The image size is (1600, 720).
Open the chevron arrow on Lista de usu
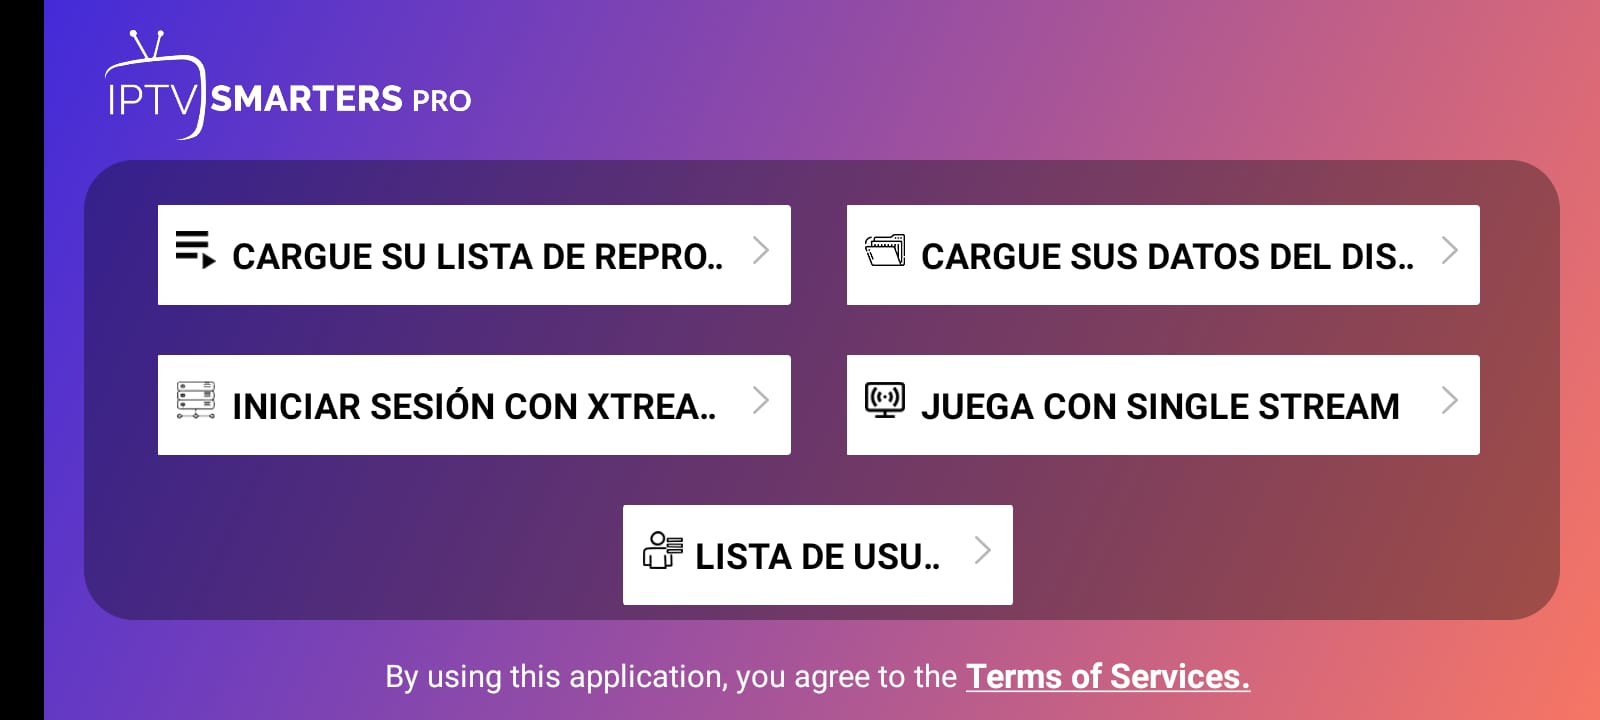[x=983, y=550]
